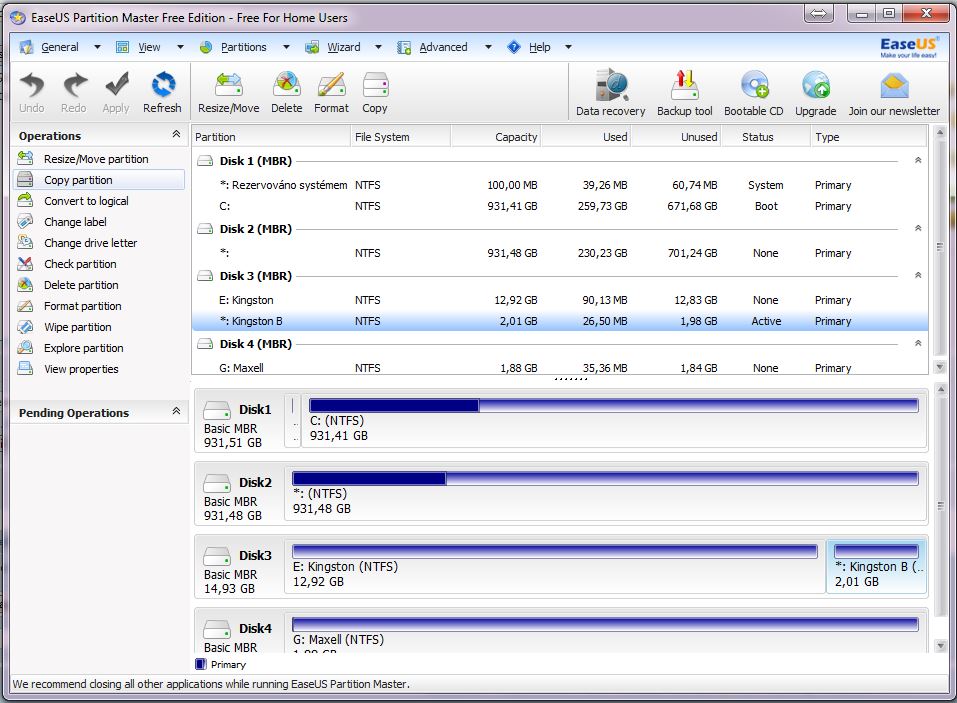Sort by the File System column header
Image resolution: width=957 pixels, height=703 pixels.
(x=400, y=137)
